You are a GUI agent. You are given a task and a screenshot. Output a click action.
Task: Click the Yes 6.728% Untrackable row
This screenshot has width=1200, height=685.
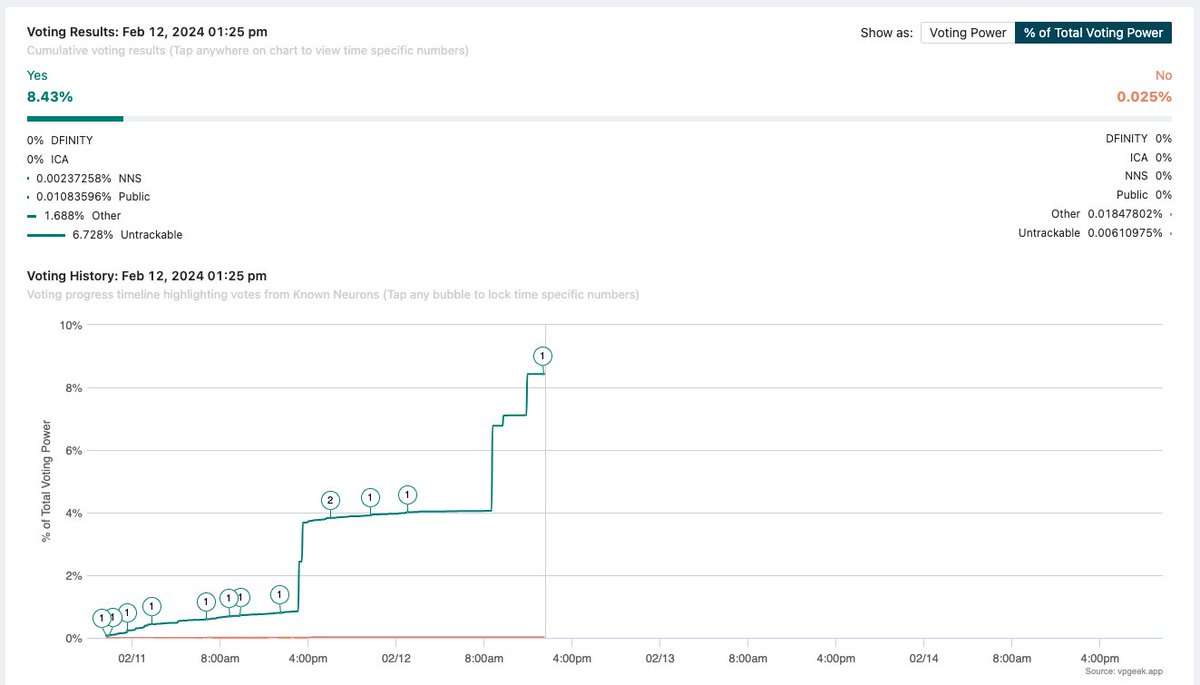click(105, 235)
